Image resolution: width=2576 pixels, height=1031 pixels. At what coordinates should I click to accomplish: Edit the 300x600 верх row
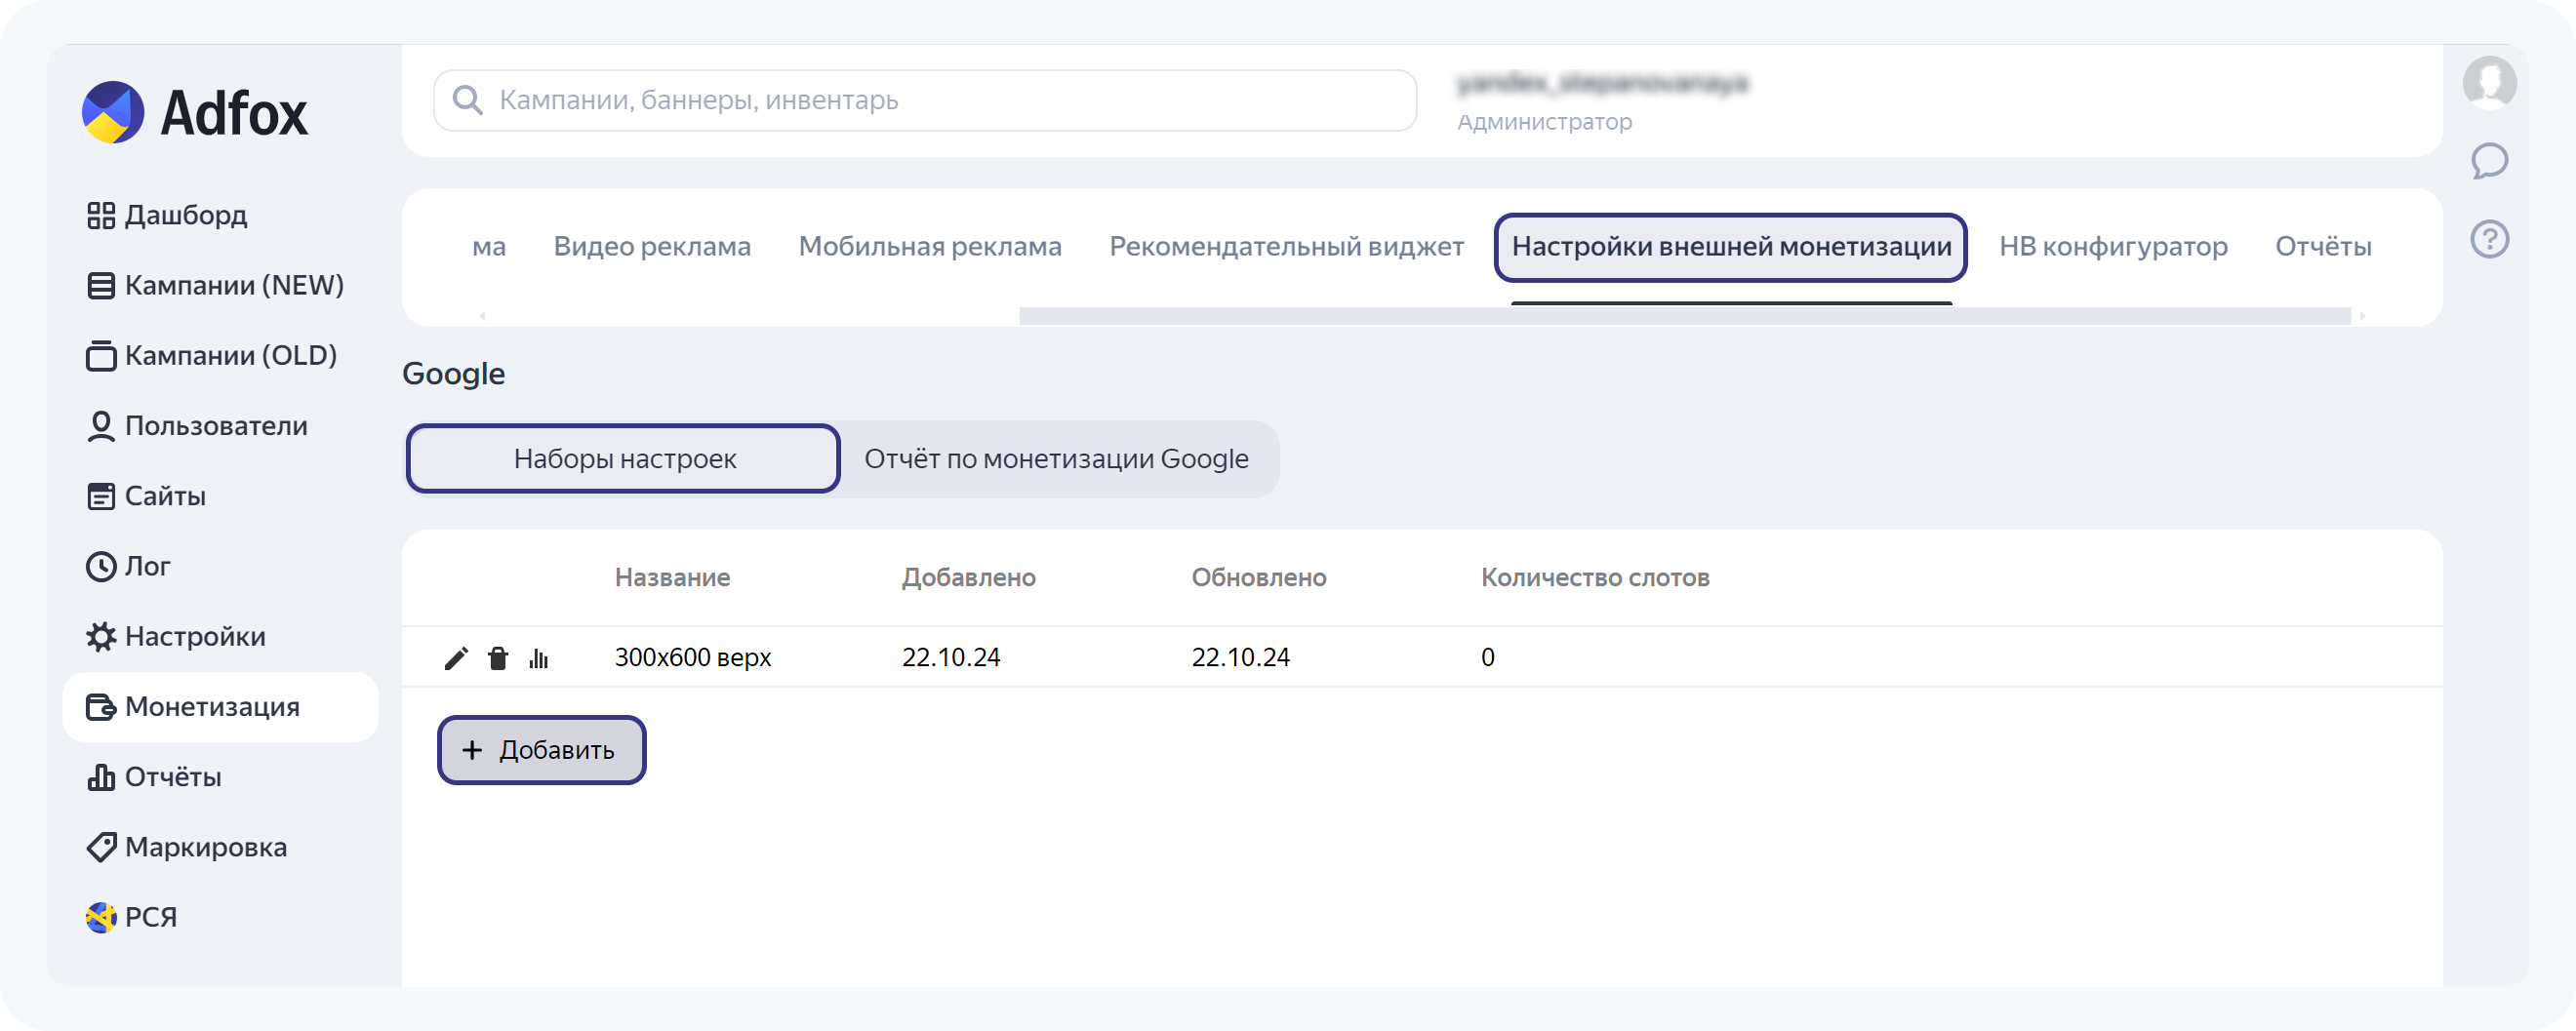pos(456,657)
